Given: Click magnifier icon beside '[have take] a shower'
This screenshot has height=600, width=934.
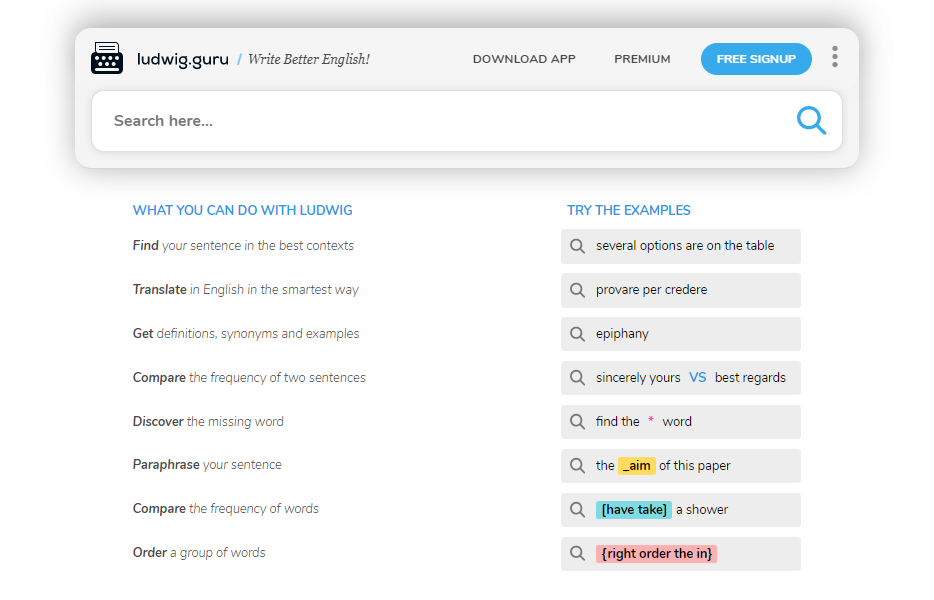Looking at the screenshot, I should (x=577, y=510).
